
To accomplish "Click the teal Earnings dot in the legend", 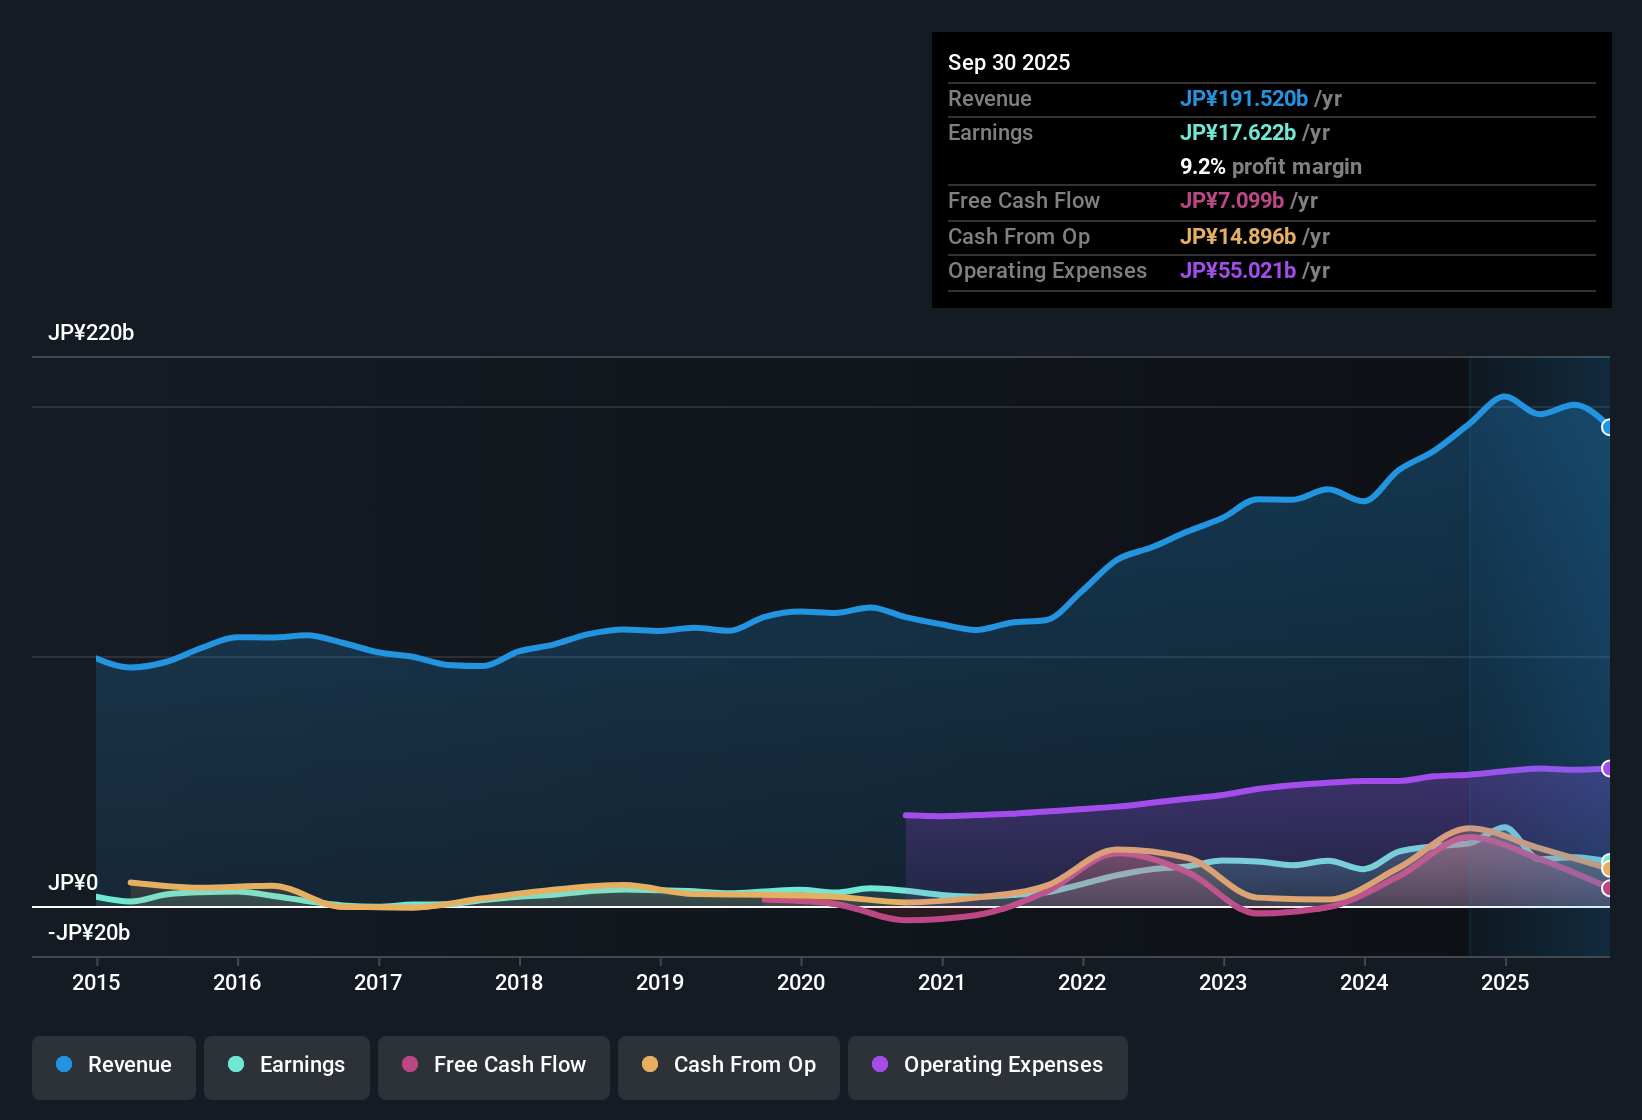I will [x=235, y=1065].
